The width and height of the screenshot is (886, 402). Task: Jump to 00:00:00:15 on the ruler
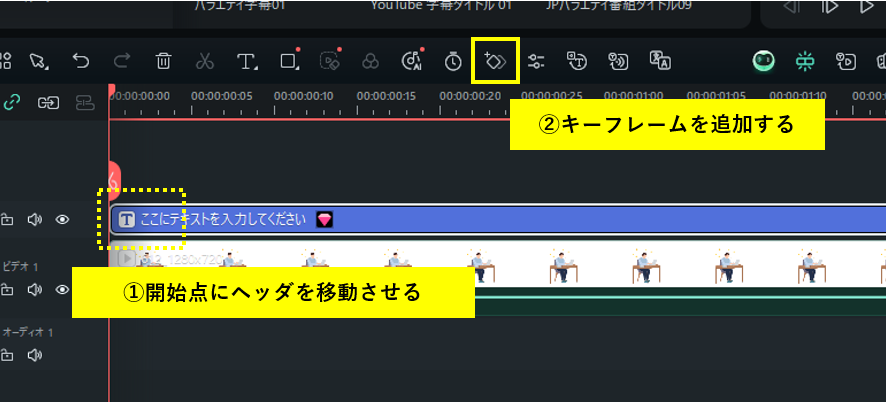[386, 96]
